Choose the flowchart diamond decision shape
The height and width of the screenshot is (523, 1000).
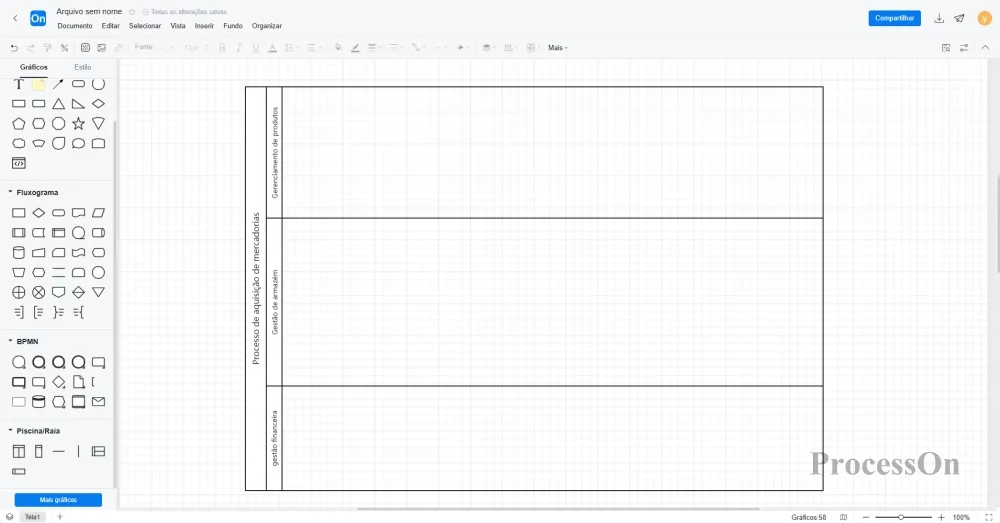coord(38,213)
